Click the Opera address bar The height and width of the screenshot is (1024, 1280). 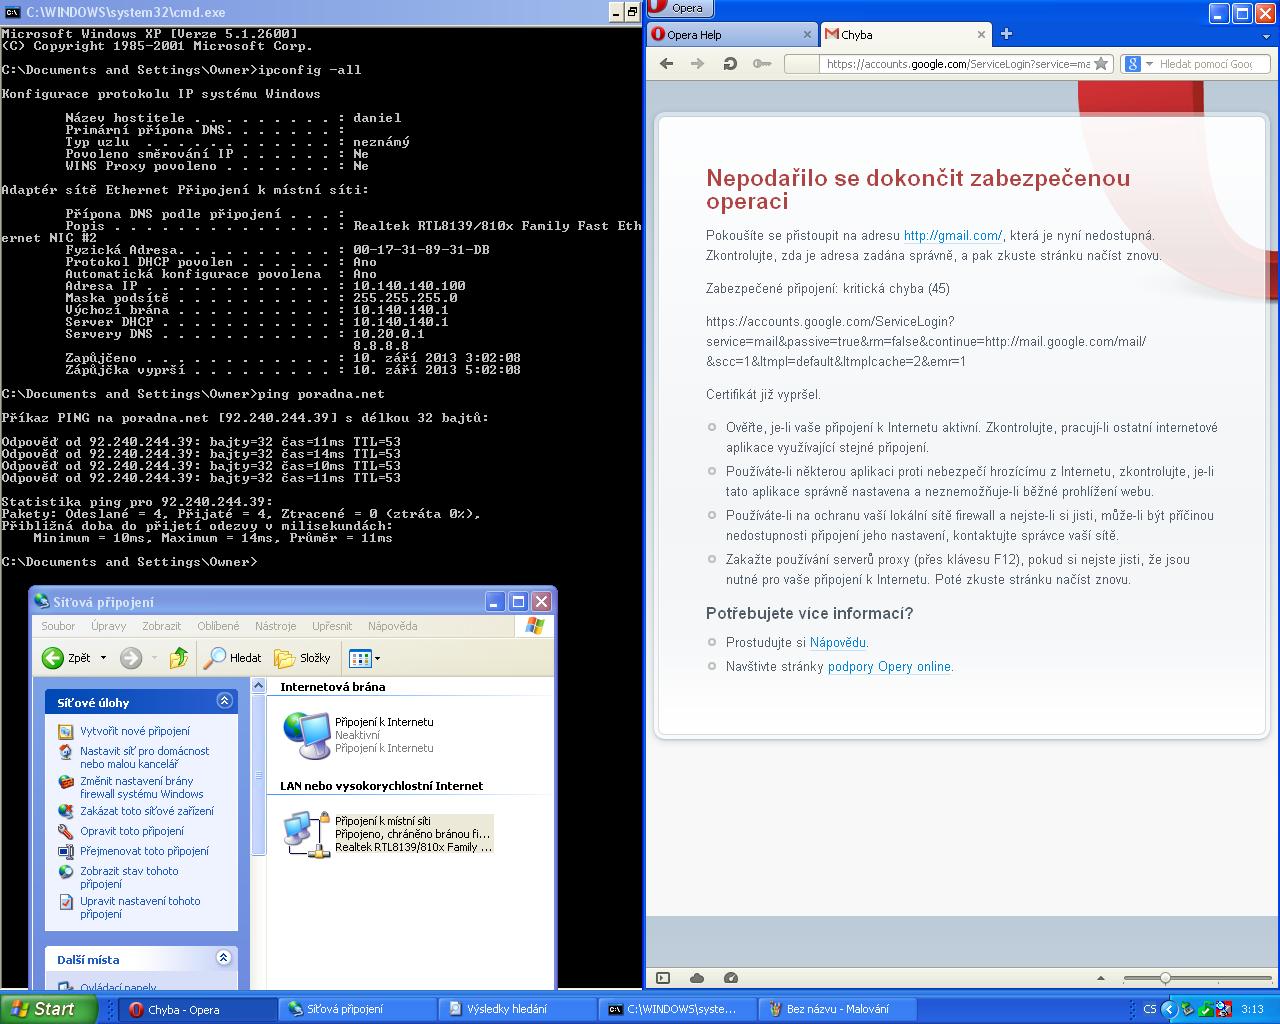click(948, 63)
